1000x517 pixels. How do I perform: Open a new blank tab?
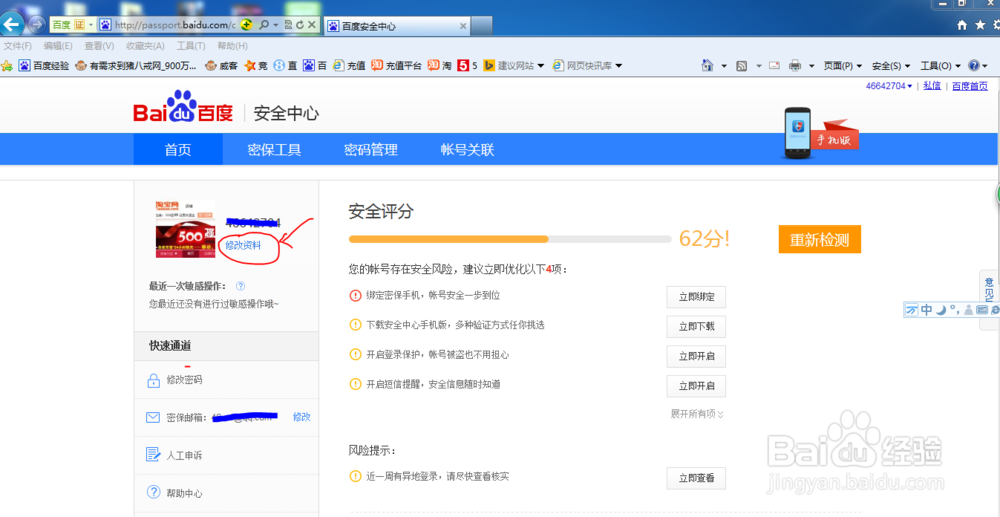coord(482,26)
